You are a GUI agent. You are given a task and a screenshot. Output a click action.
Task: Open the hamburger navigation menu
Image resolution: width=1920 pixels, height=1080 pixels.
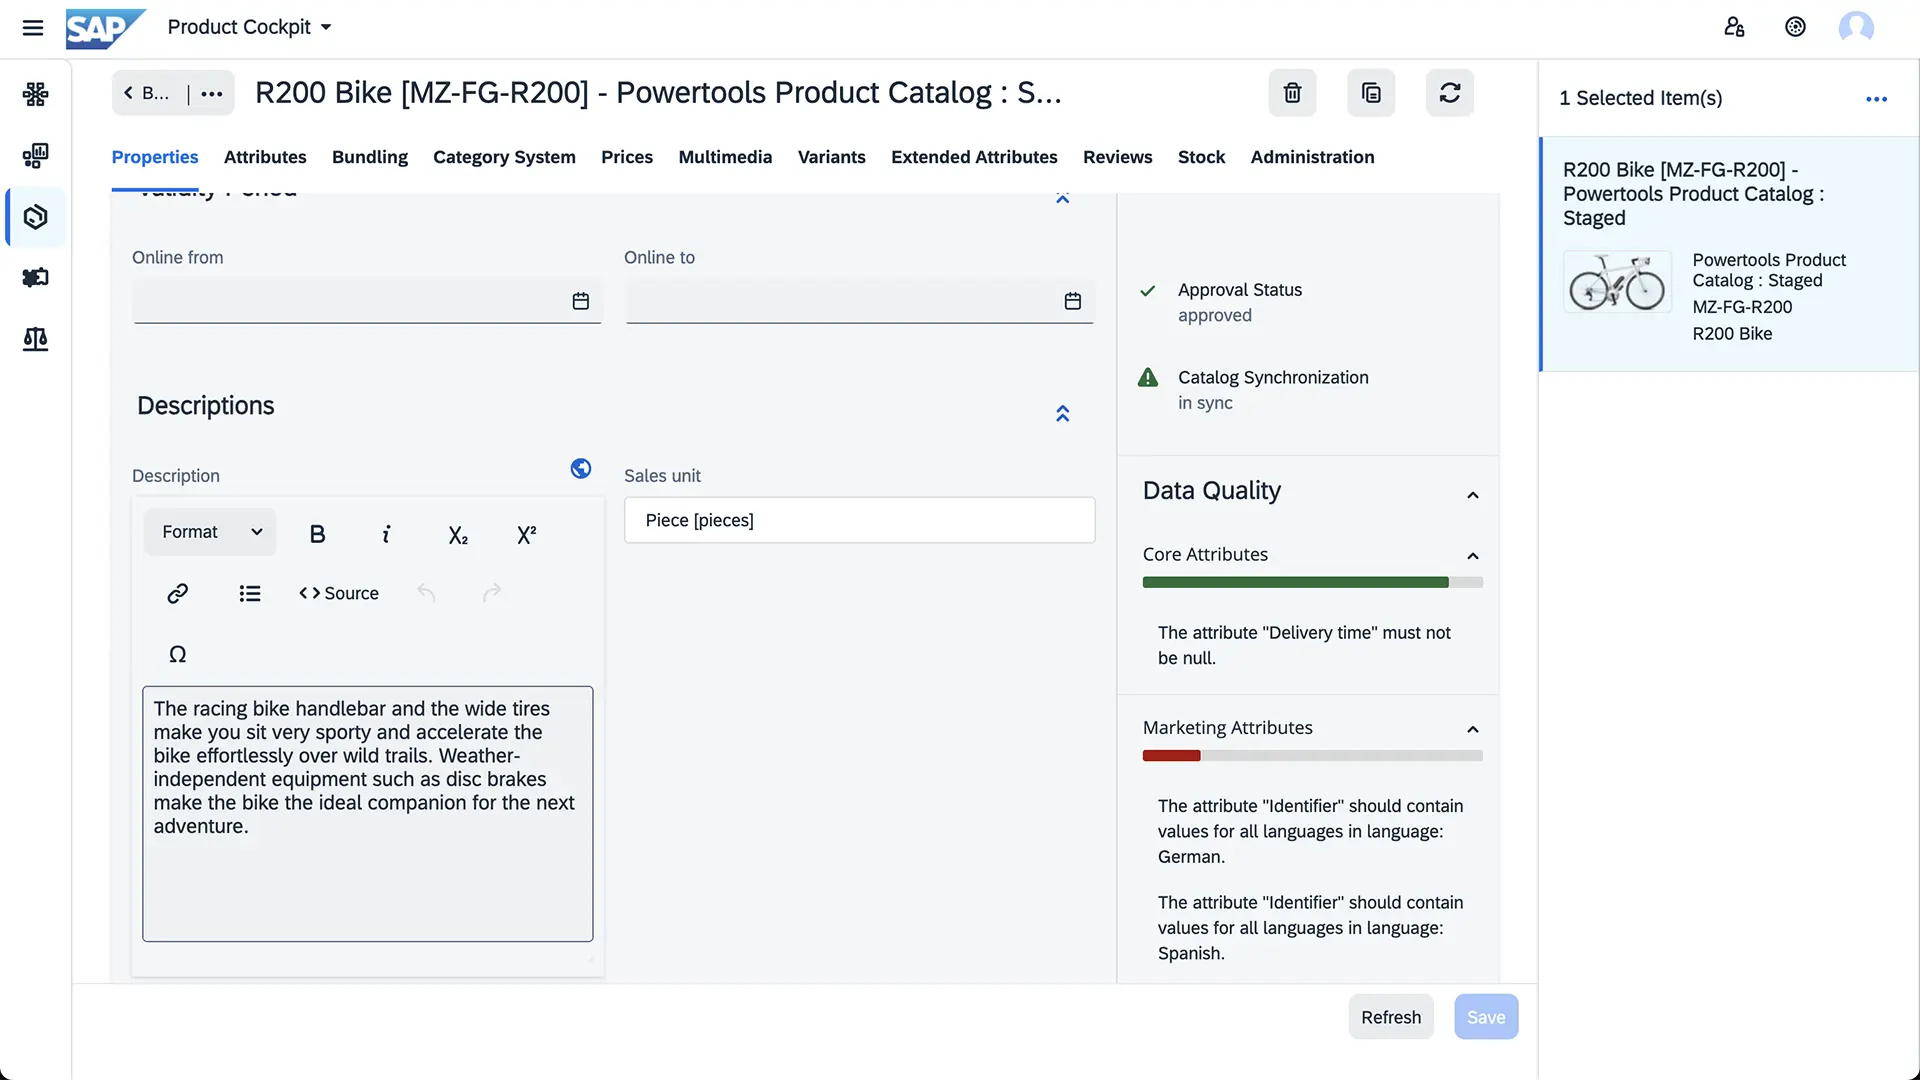coord(33,27)
